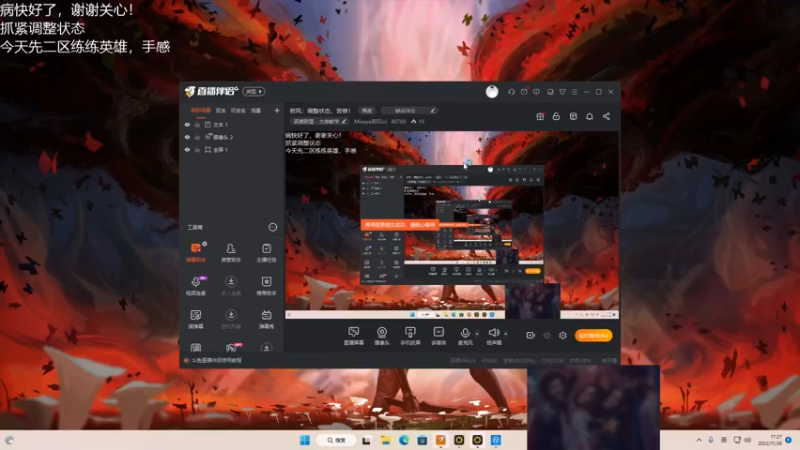
Task: Click the taskbar search box
Action: tap(336, 440)
